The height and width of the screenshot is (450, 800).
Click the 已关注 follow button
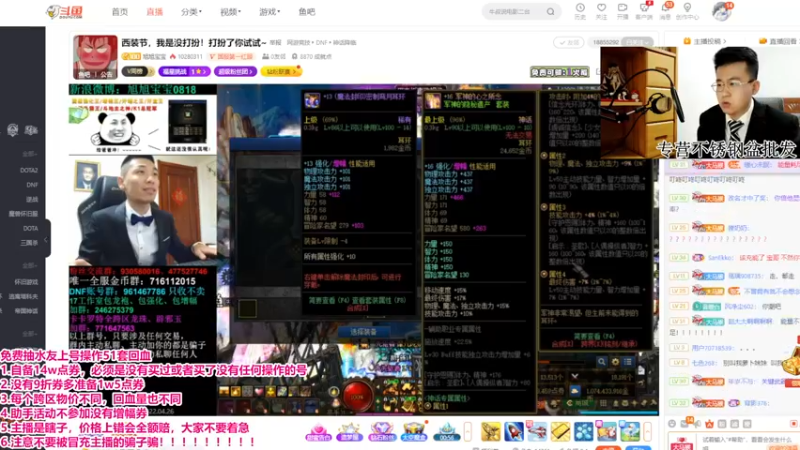638,42
